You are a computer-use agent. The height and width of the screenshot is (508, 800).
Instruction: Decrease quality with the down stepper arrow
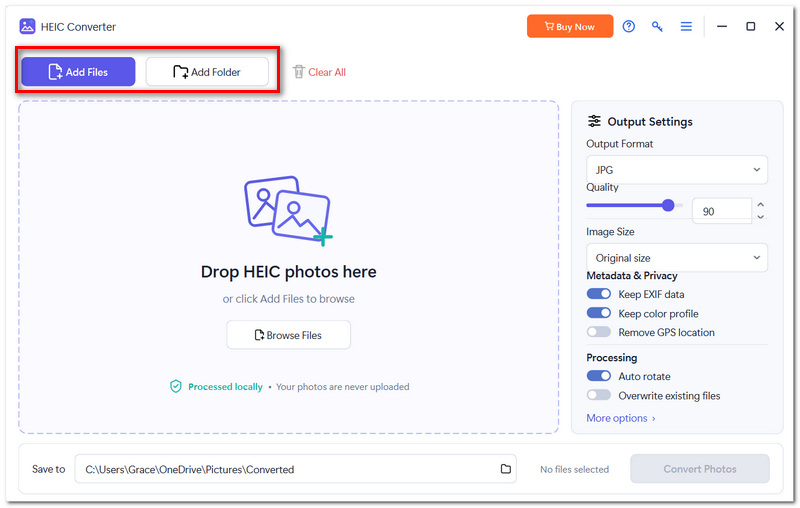[761, 217]
